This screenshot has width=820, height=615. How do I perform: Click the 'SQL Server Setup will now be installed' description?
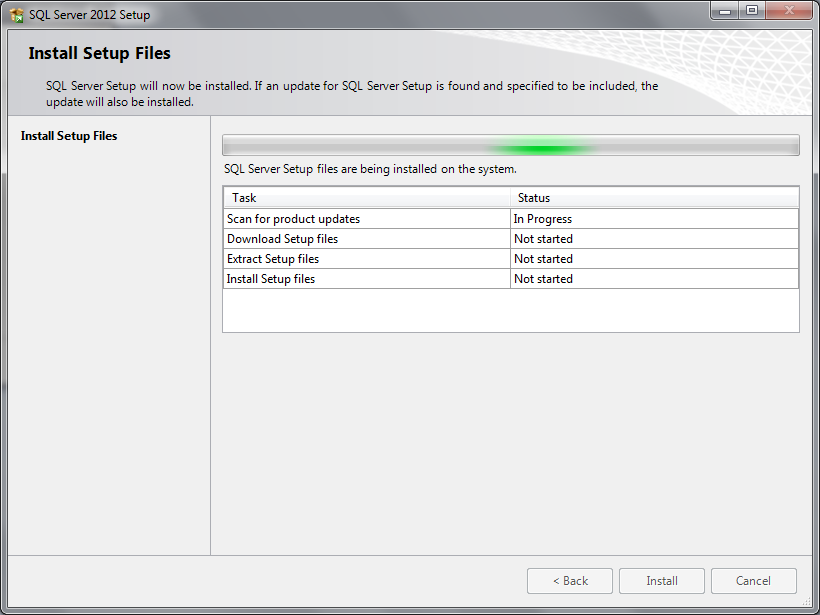coord(352,94)
